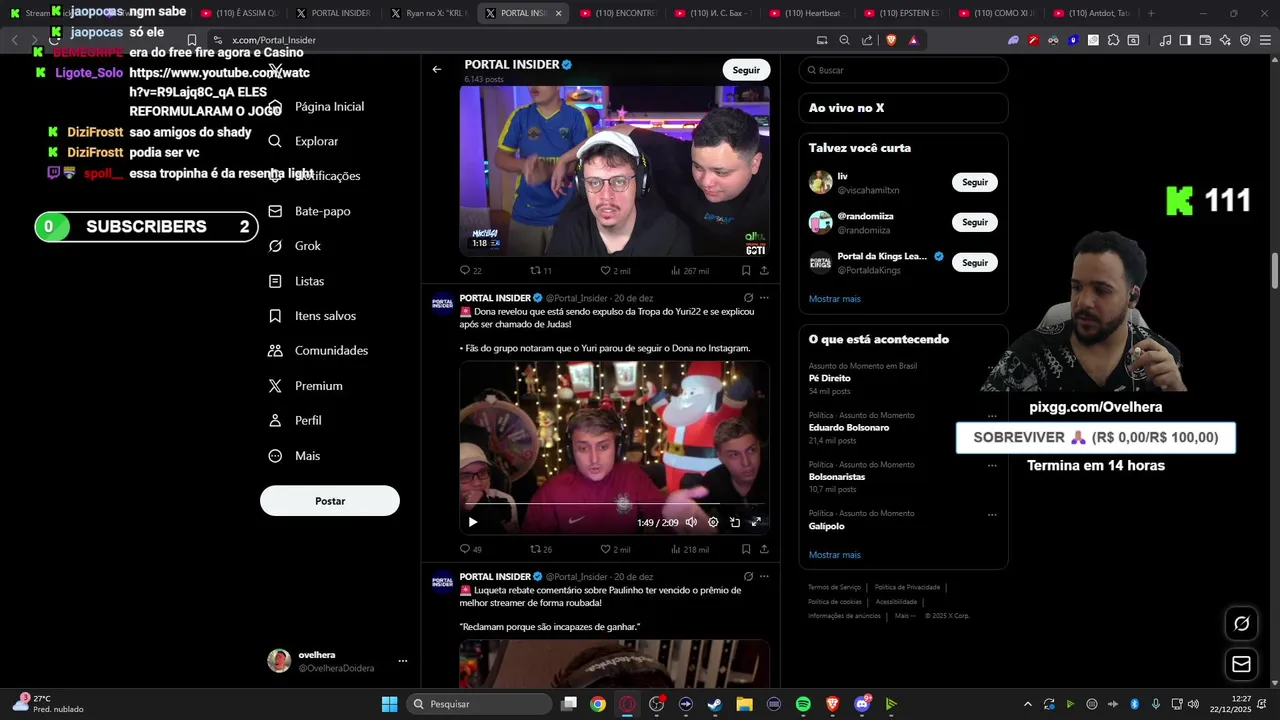This screenshot has height=720, width=1280.
Task: Open more options for the Eduardo Bolsonaro trend
Action: (x=992, y=416)
